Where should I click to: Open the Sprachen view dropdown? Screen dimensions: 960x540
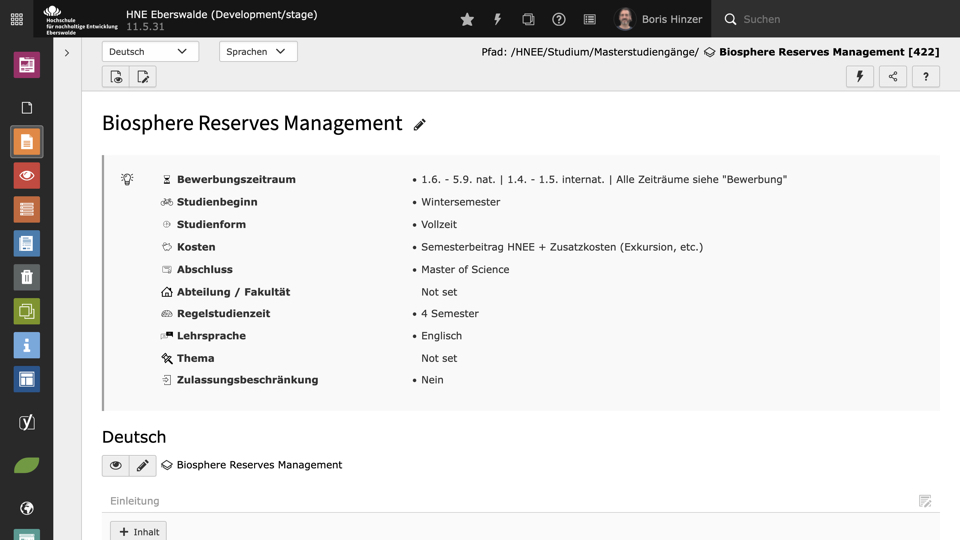tap(258, 51)
